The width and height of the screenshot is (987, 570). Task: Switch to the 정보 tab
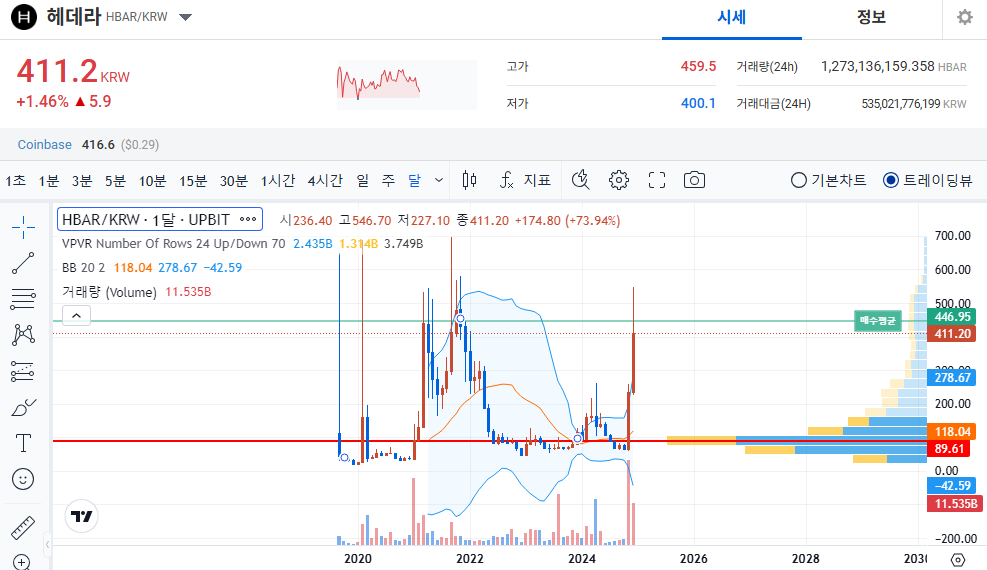coord(871,18)
